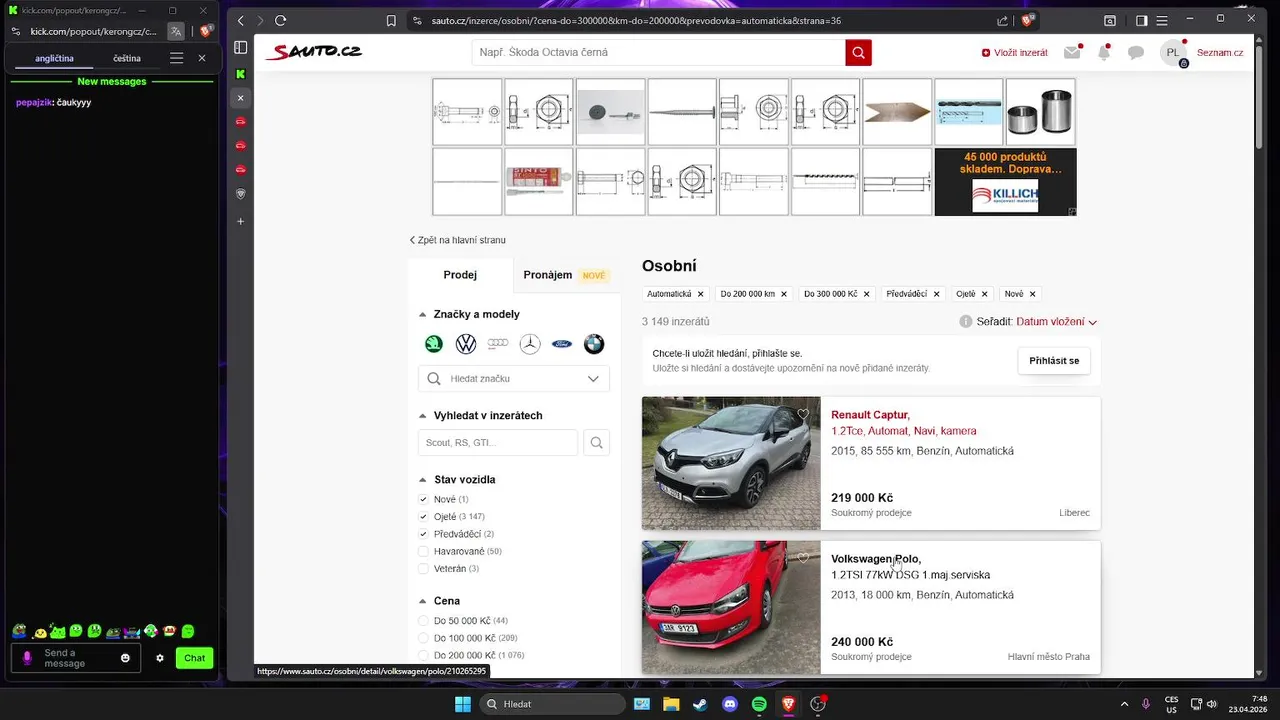Open the Spotify icon on the taskbar
1280x720 pixels.
coord(759,704)
